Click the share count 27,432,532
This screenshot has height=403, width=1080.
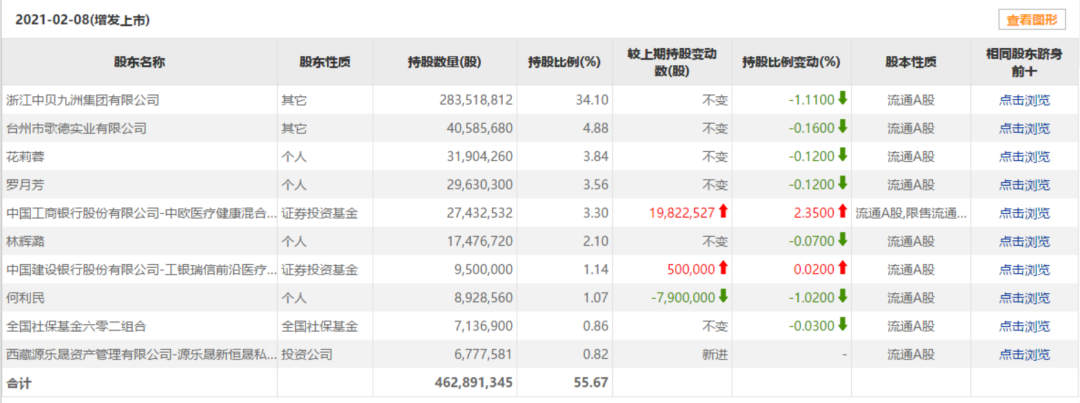479,213
